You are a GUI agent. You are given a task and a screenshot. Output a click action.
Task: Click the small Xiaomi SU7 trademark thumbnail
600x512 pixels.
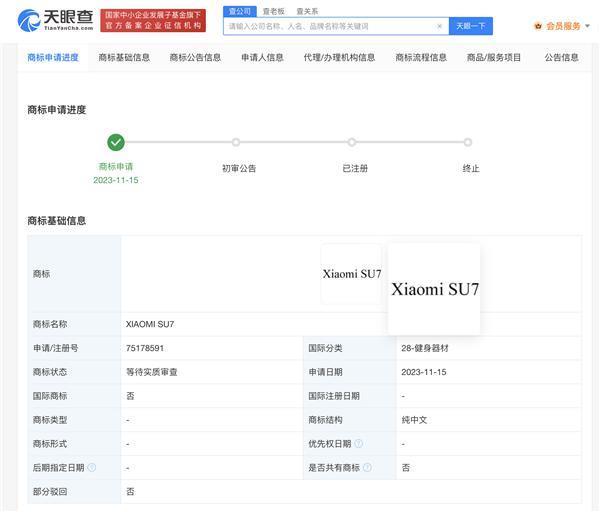point(351,274)
